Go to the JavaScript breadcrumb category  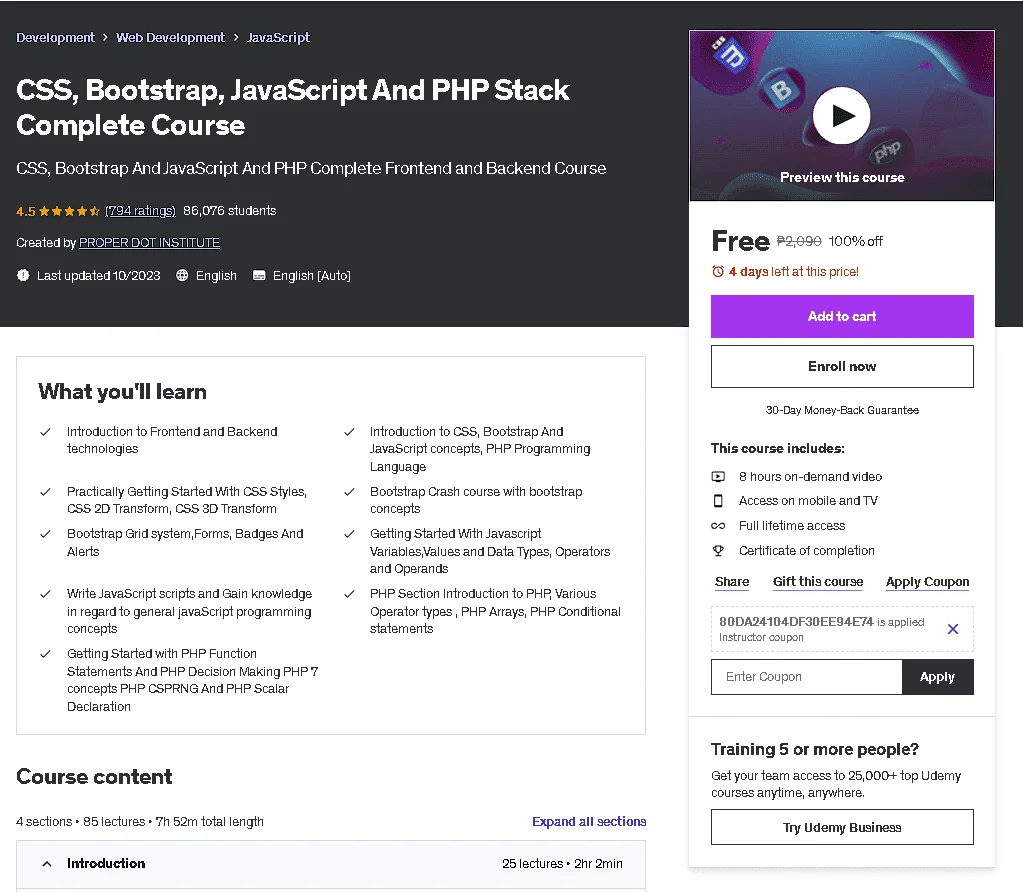pyautogui.click(x=278, y=37)
